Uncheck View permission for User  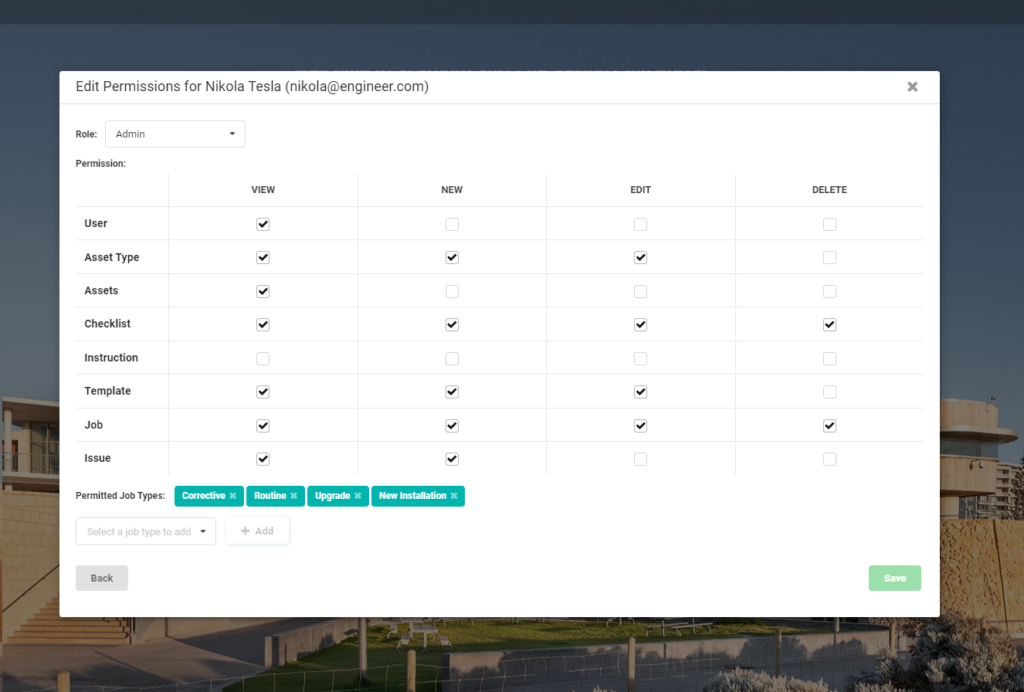[263, 224]
